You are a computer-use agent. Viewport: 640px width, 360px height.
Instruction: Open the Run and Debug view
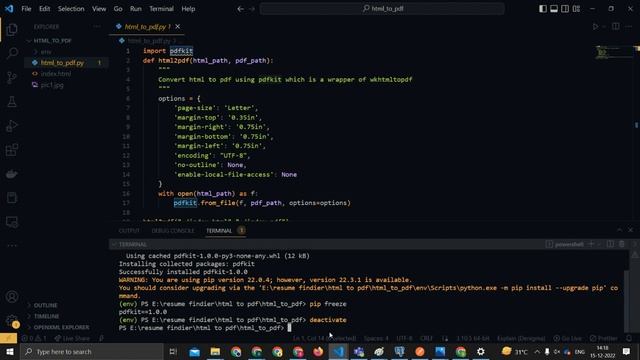point(12,126)
